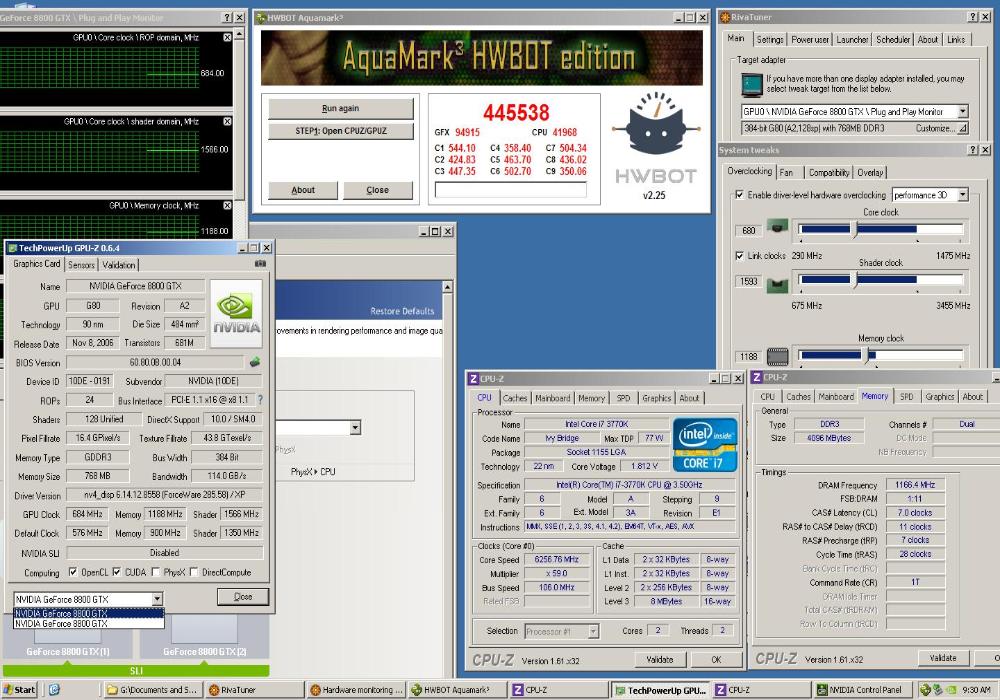Click the hardware monitor vertical scrollbar up arrow
1000x700 pixels.
(x=239, y=33)
